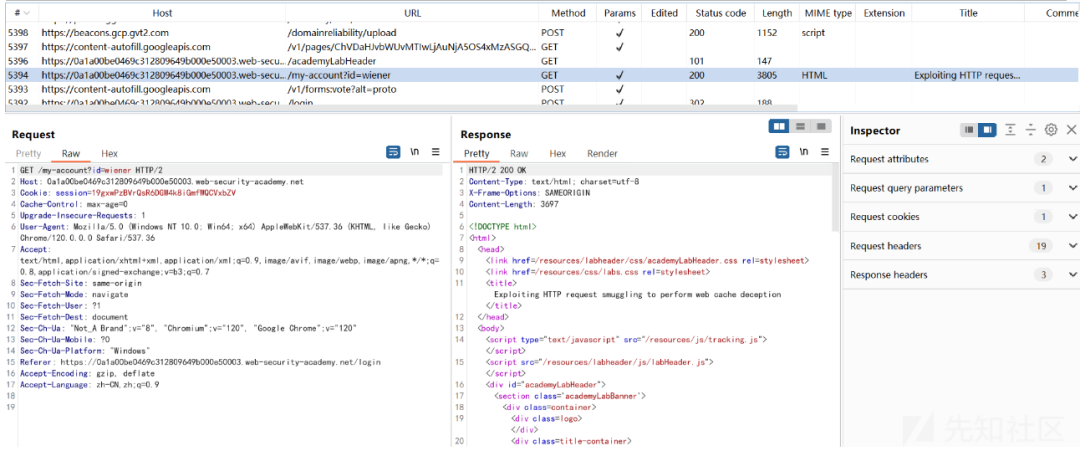Collapse all Inspector sections icon

point(1030,130)
